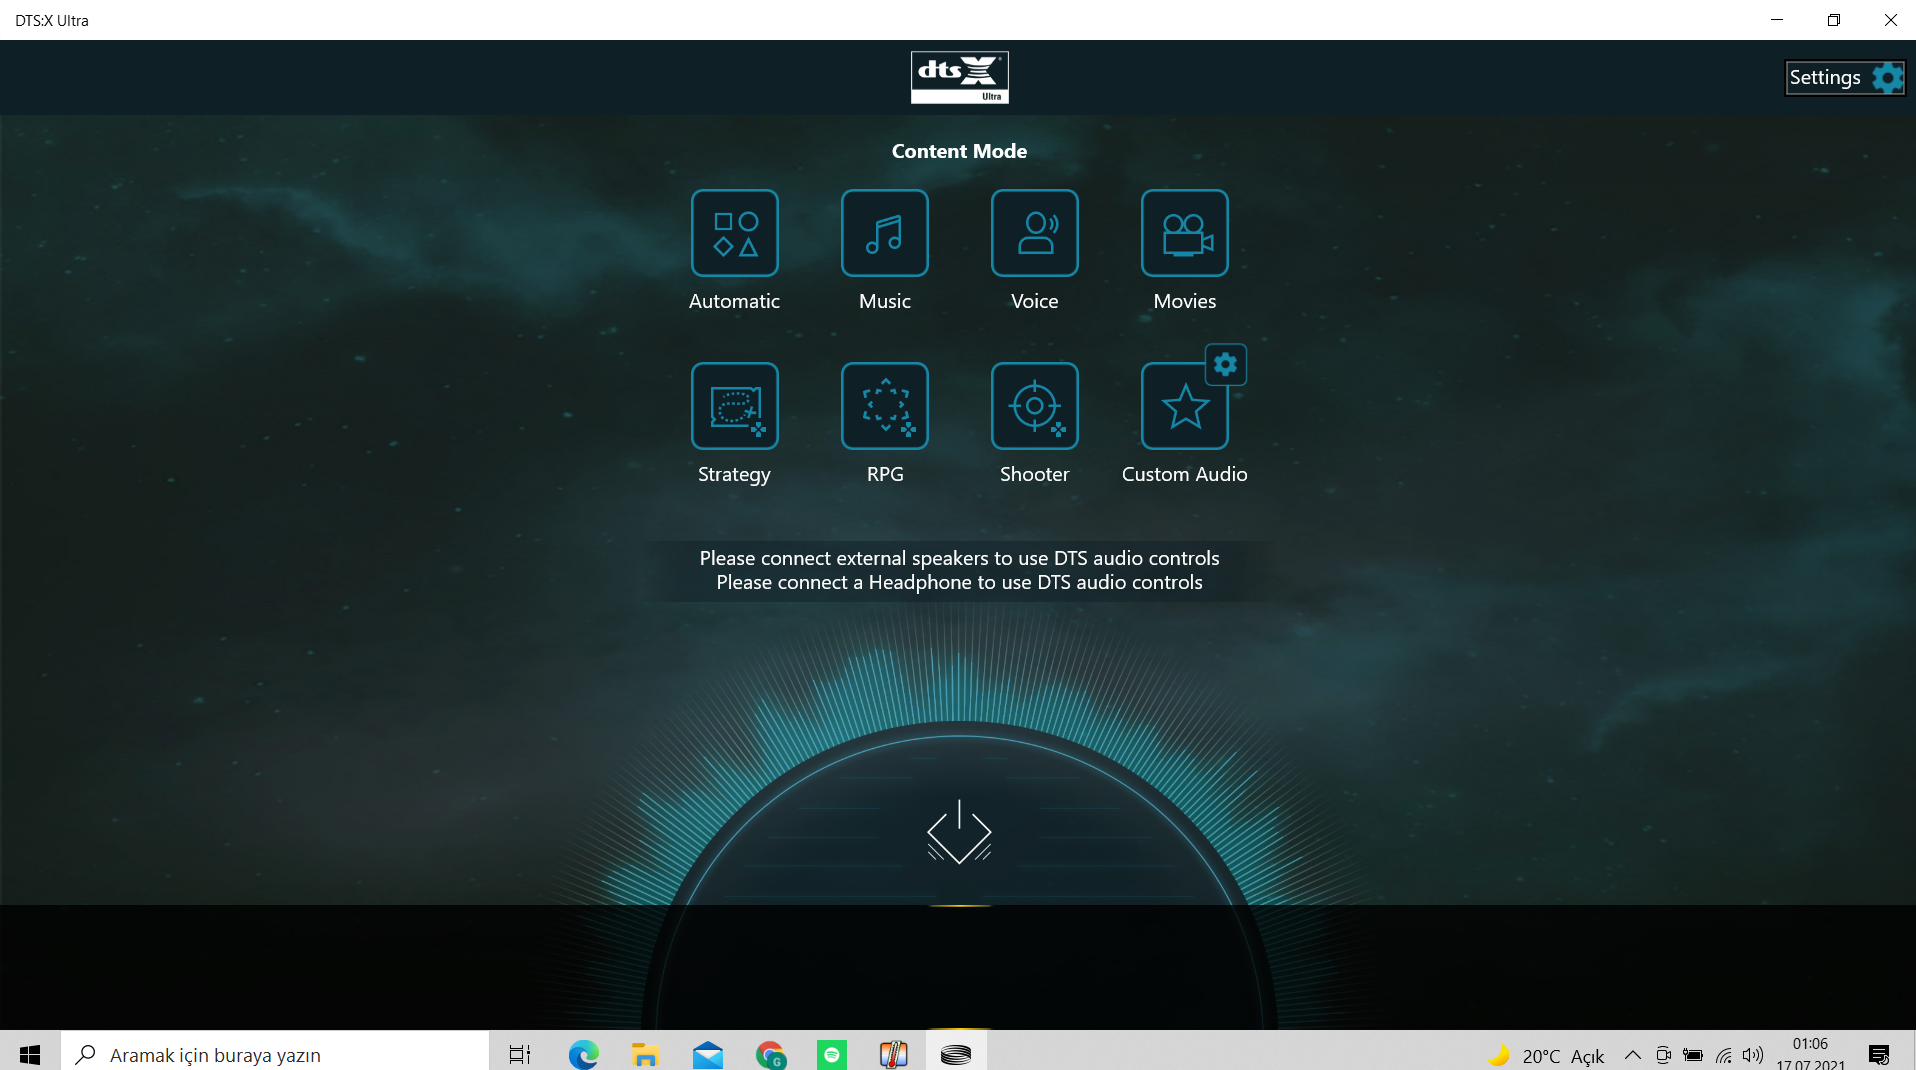Enable the Shooter crosshair mode icon
This screenshot has height=1070, width=1916.
pos(1035,406)
